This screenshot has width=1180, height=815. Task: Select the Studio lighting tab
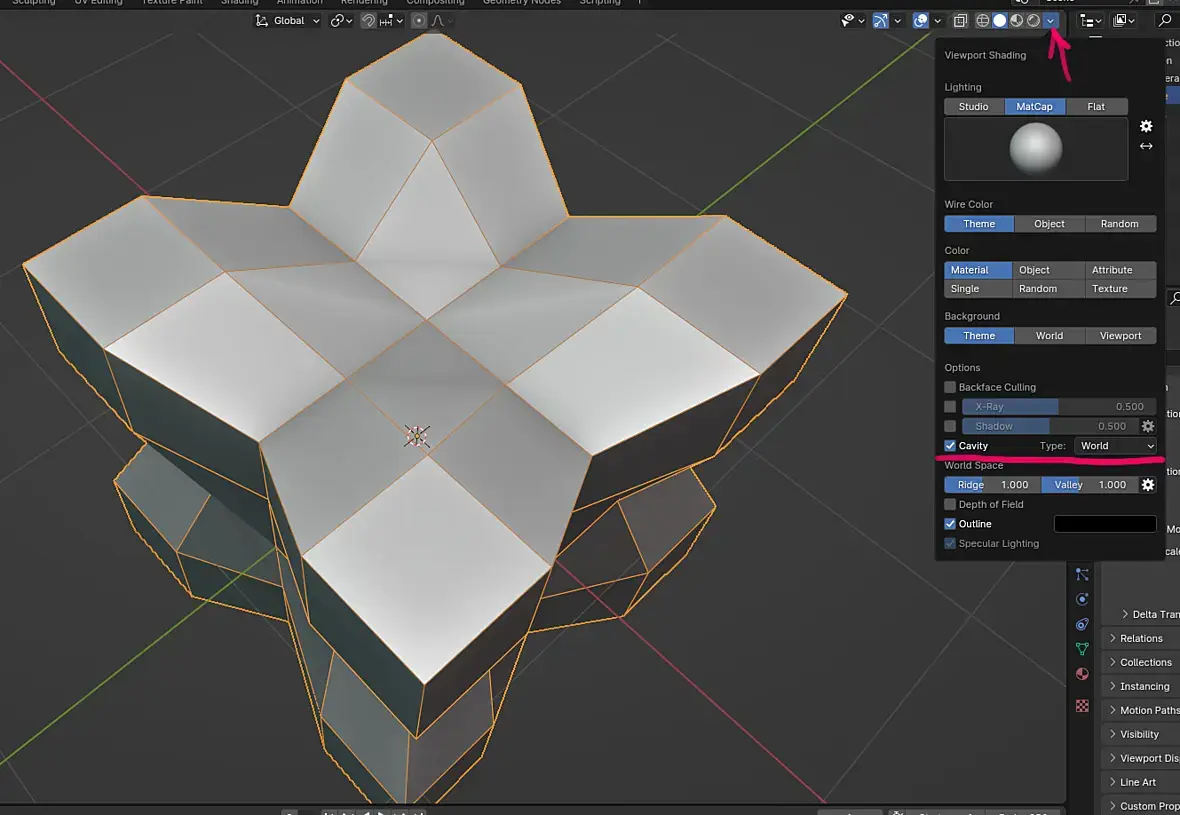click(974, 107)
